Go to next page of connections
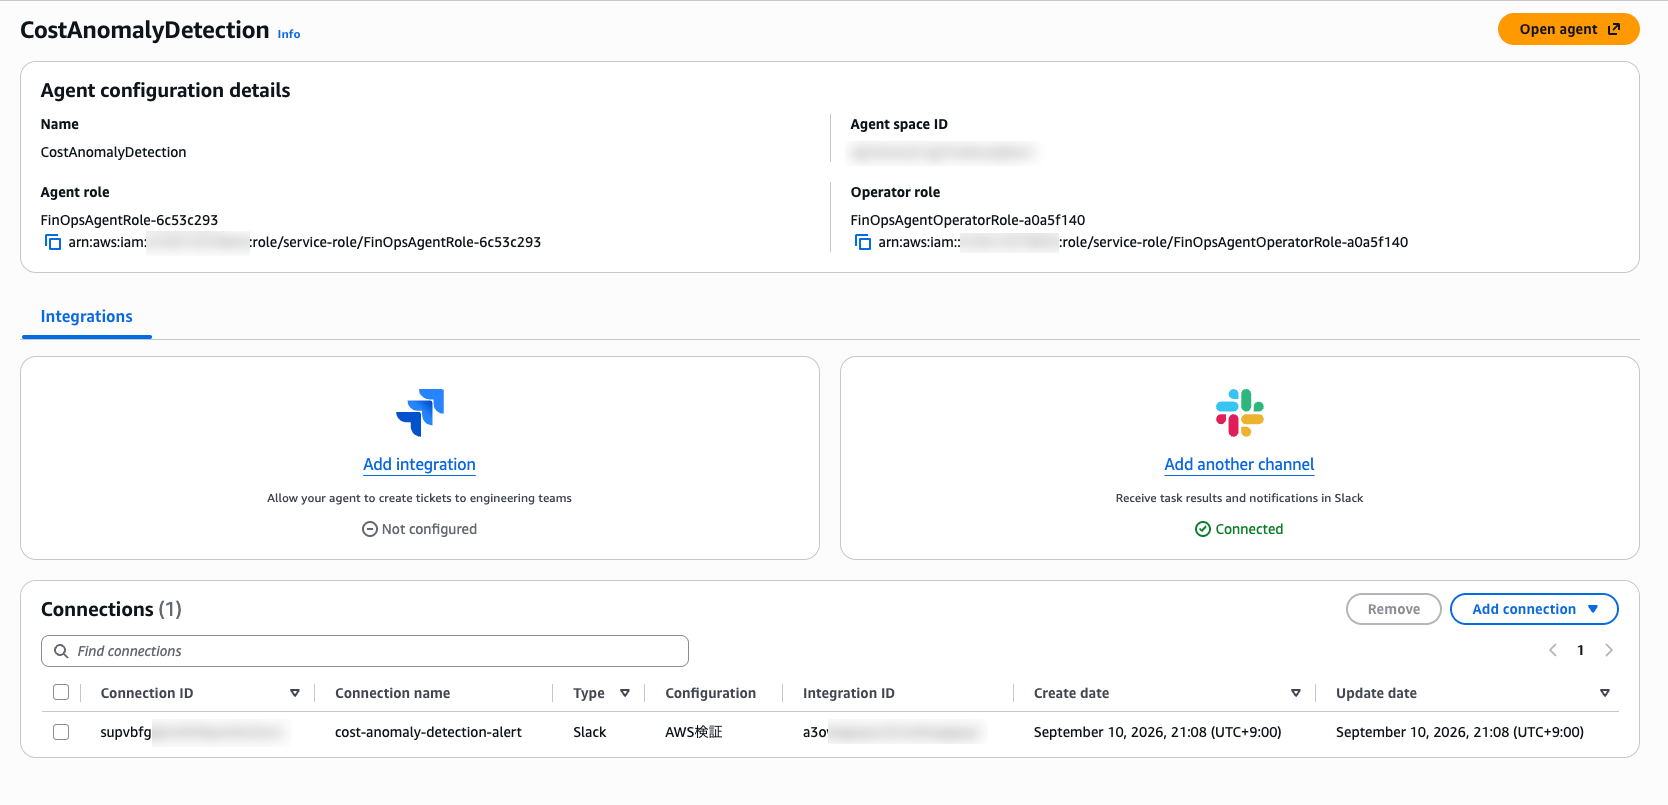Viewport: 1668px width, 805px height. 1609,650
